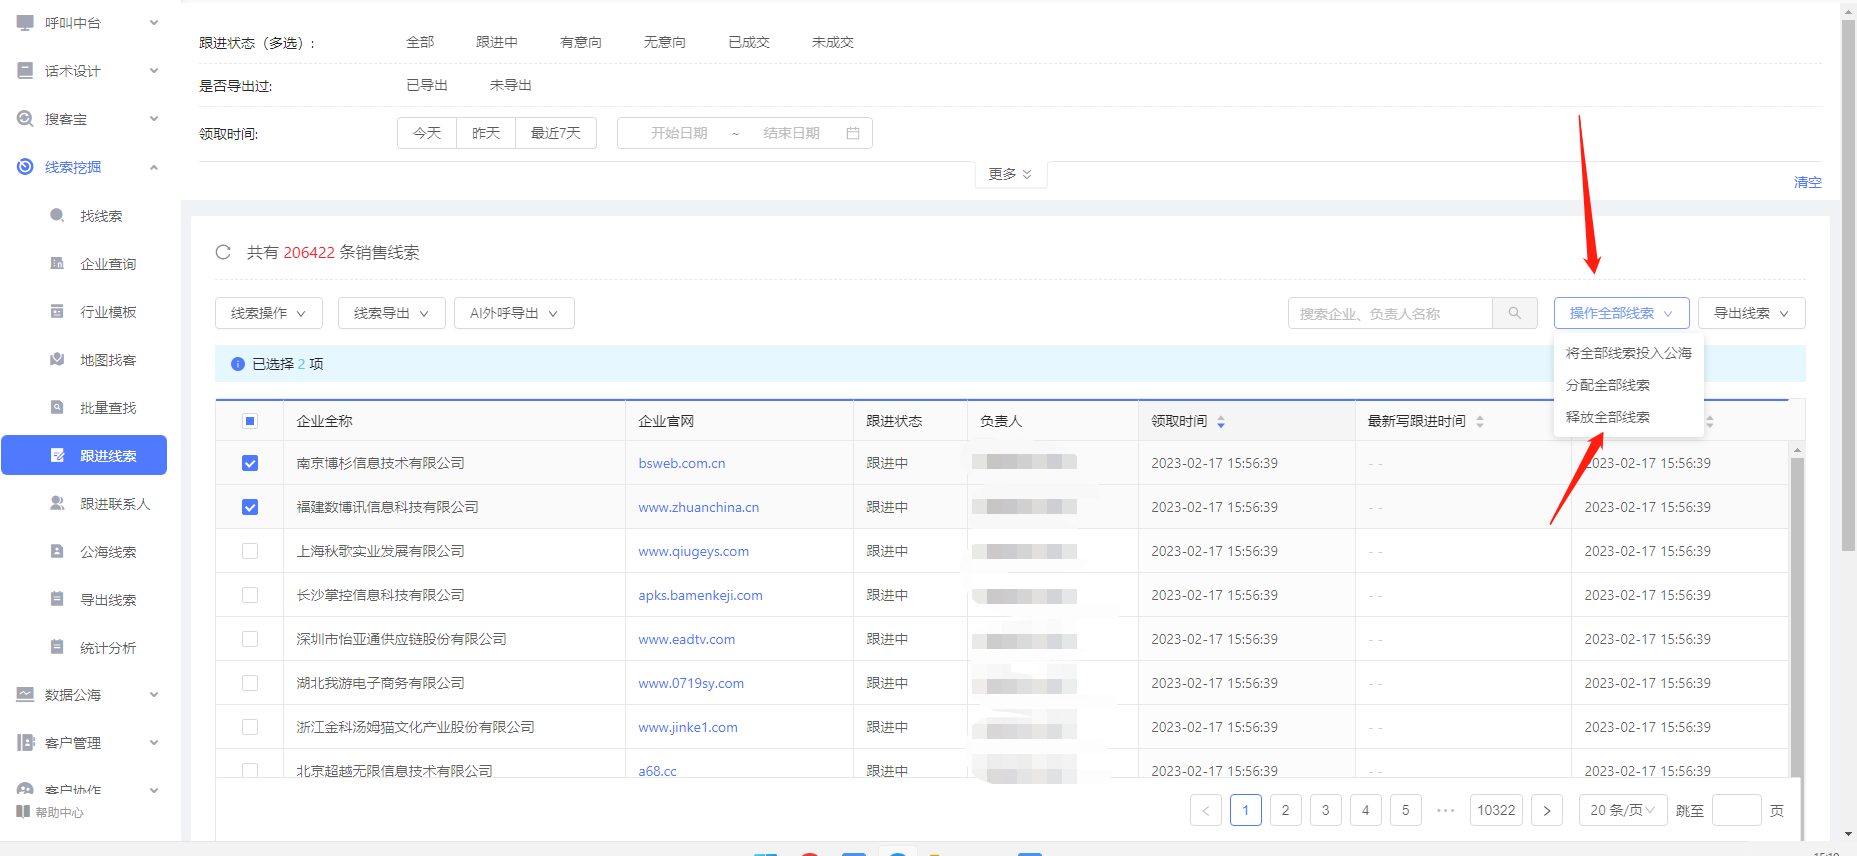The width and height of the screenshot is (1857, 856).
Task: Click the 数据公海 sidebar icon
Action: point(25,694)
